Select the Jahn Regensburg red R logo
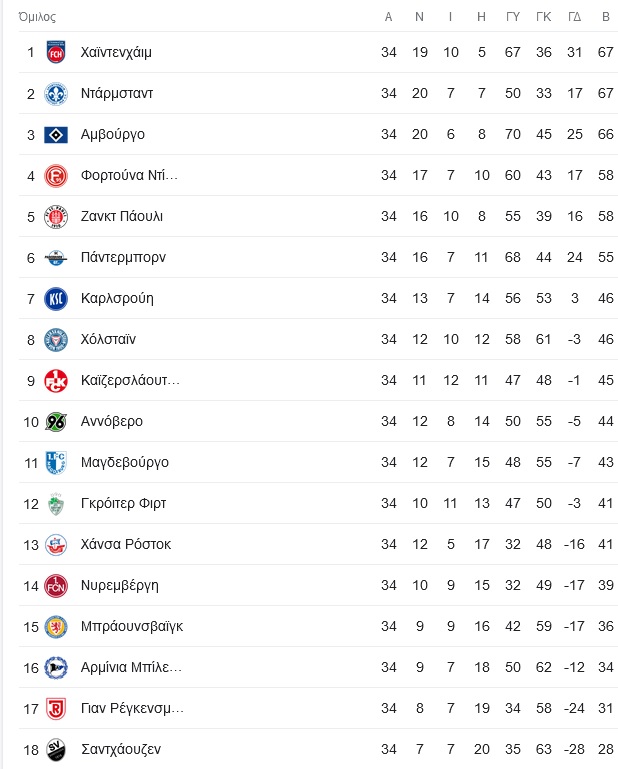Image resolution: width=618 pixels, height=769 pixels. coord(56,709)
